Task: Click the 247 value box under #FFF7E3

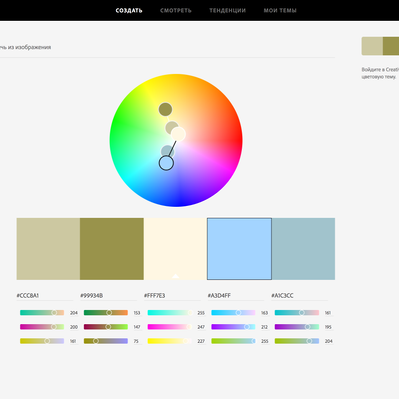Action: click(x=201, y=327)
